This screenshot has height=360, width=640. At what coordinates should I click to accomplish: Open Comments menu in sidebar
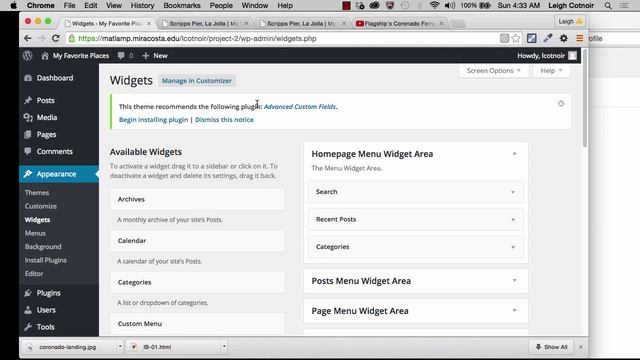pos(54,151)
